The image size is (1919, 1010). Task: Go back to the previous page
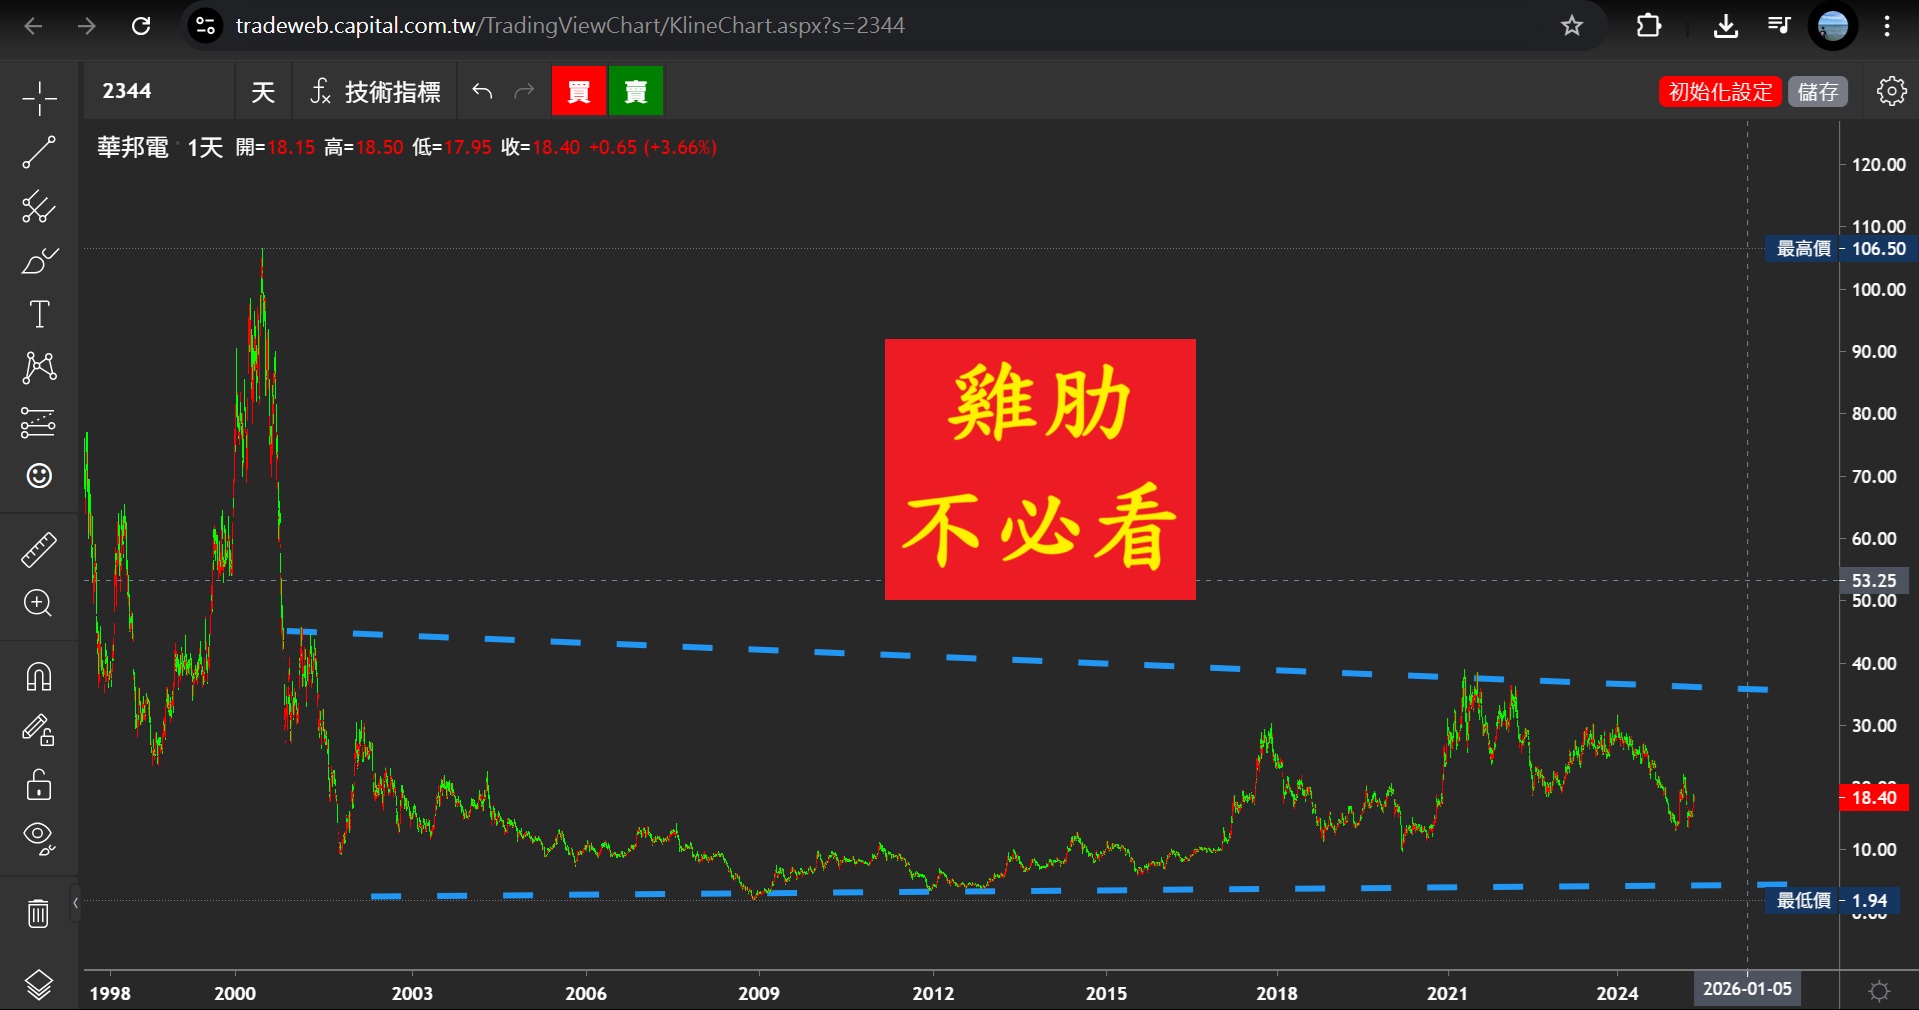[33, 26]
